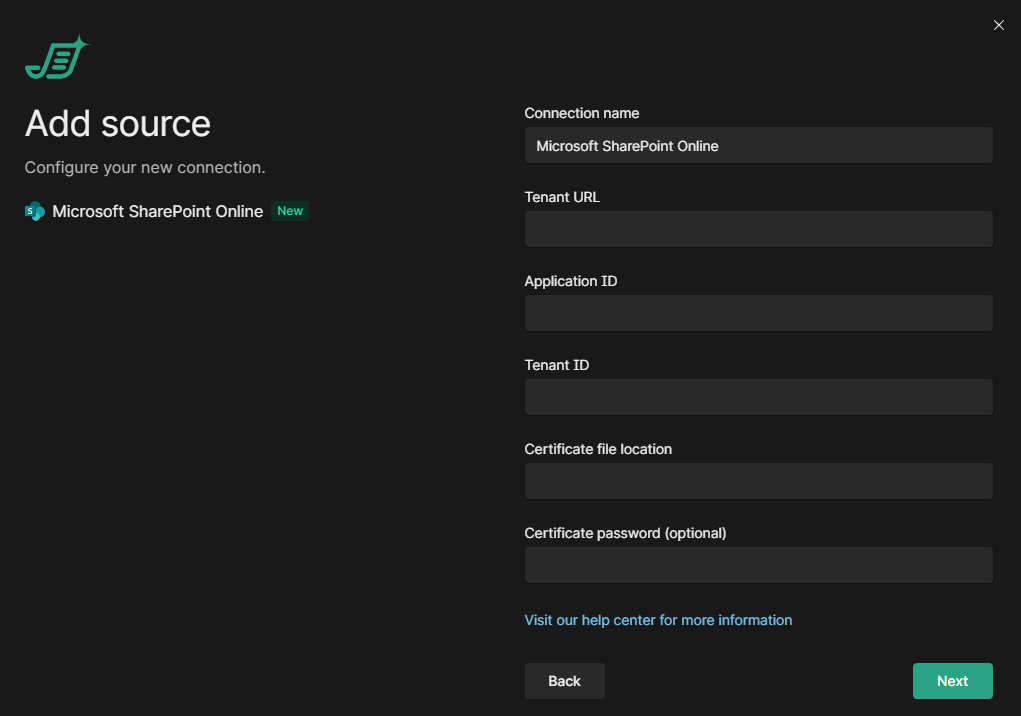Click into the Tenant ID field

[758, 397]
